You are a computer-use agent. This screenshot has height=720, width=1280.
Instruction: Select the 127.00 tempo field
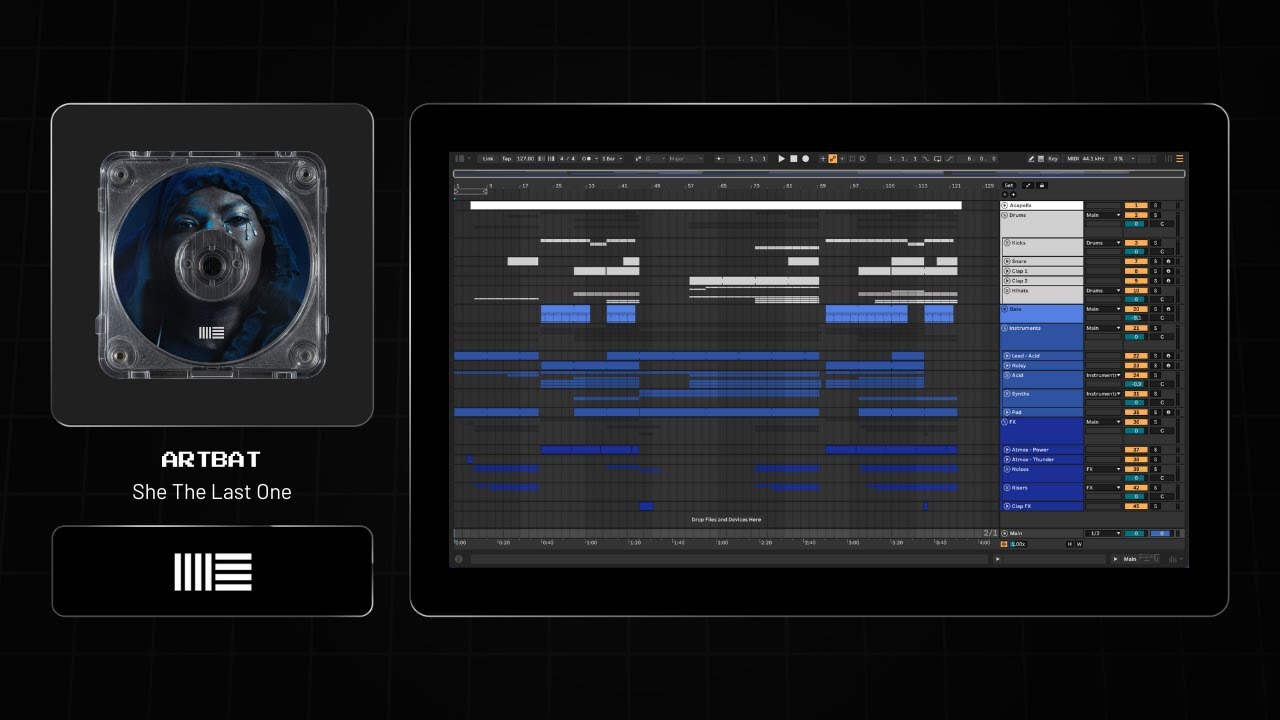click(x=525, y=159)
